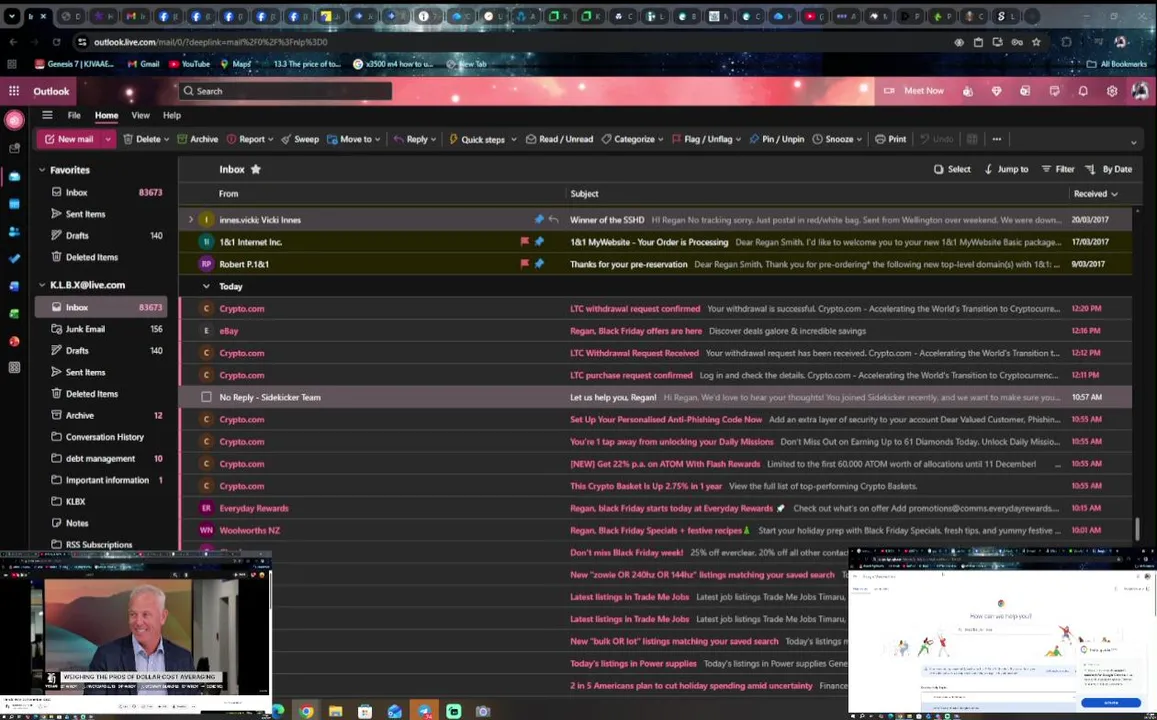This screenshot has width=1157, height=720.
Task: Change sort order via By Date
Action: [1109, 169]
